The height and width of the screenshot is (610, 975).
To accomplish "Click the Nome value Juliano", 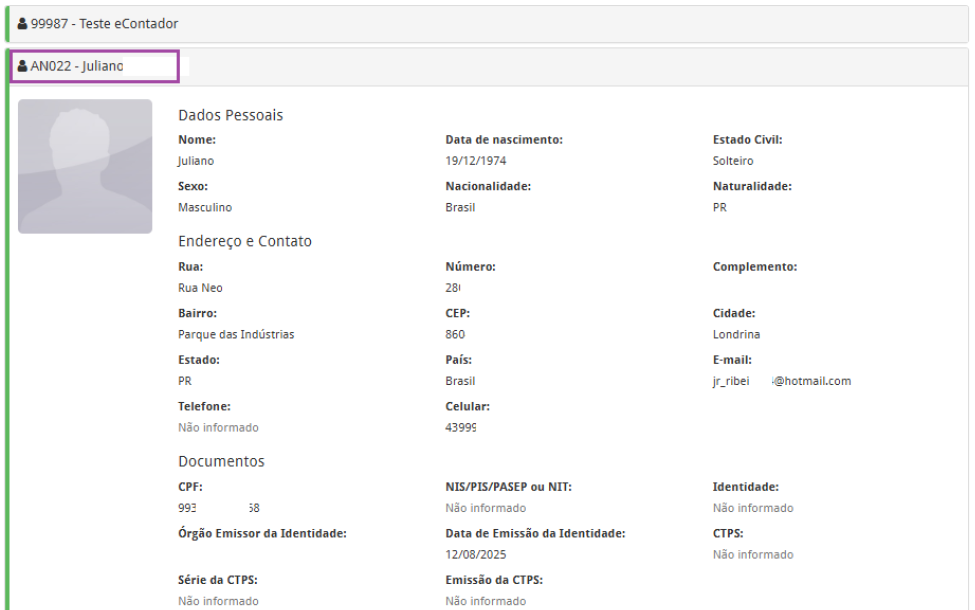I will 196,161.
